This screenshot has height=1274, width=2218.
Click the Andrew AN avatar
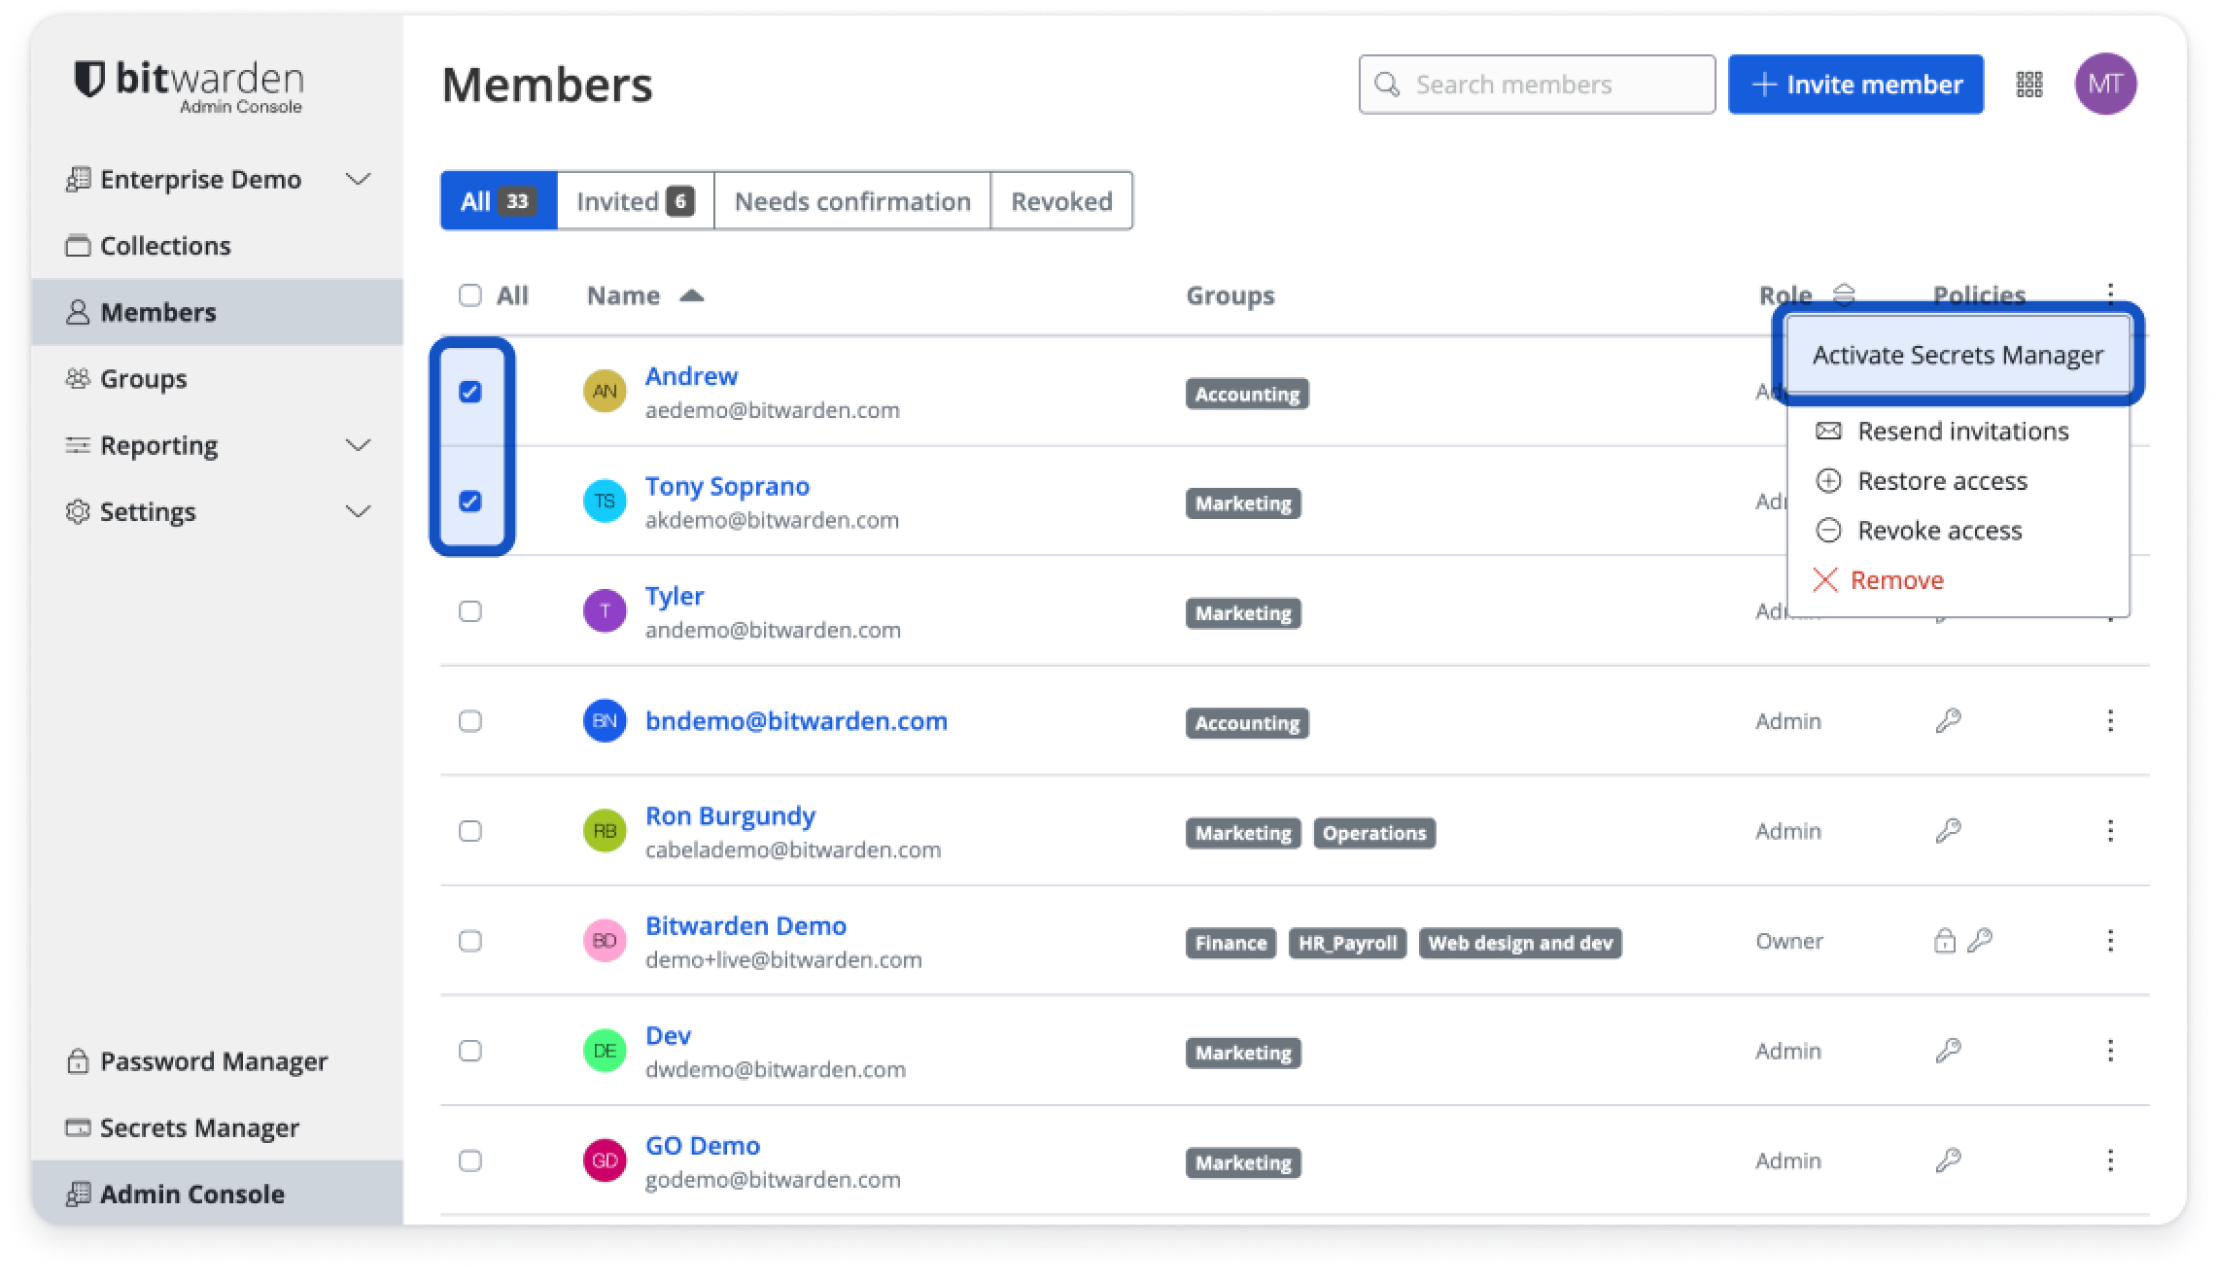[x=604, y=391]
